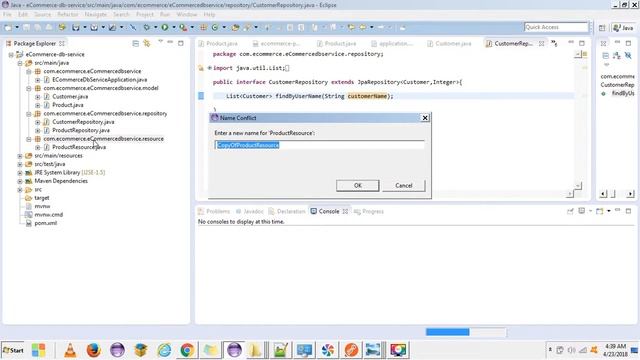Switch to the Customer.java editor tab
The height and width of the screenshot is (360, 640).
click(x=448, y=43)
